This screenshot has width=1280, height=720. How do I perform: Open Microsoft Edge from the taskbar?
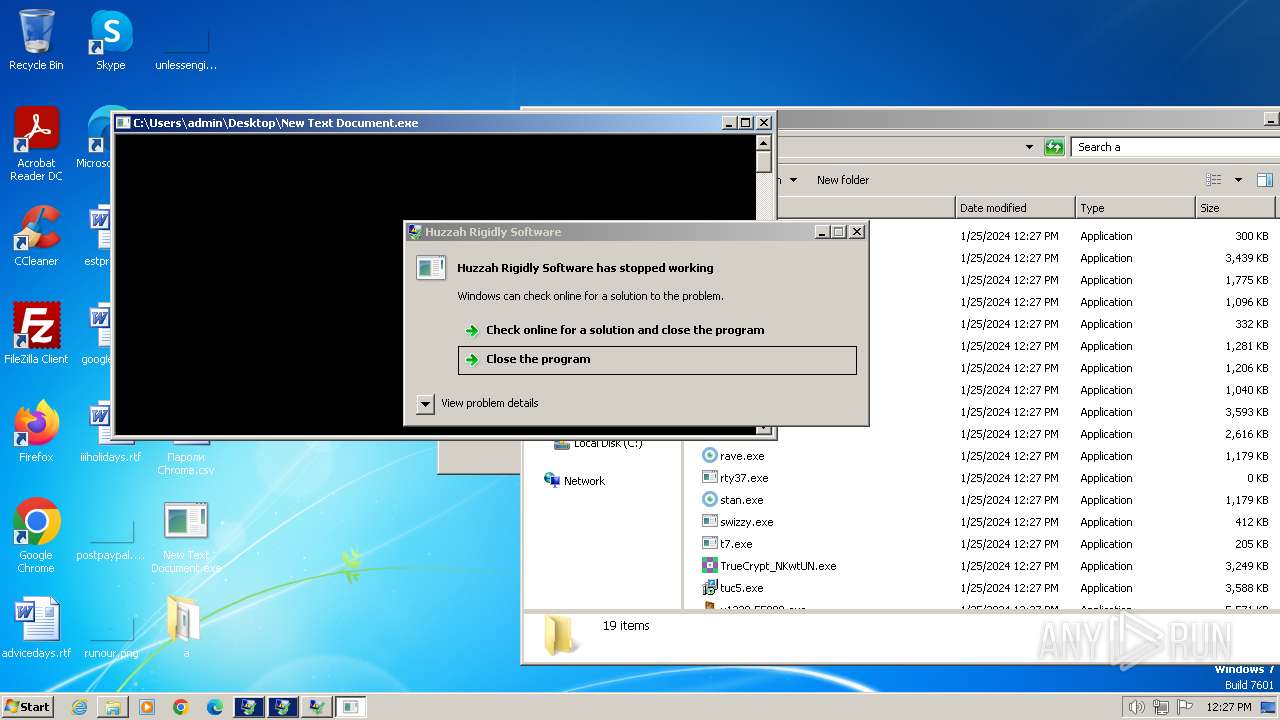(215, 707)
